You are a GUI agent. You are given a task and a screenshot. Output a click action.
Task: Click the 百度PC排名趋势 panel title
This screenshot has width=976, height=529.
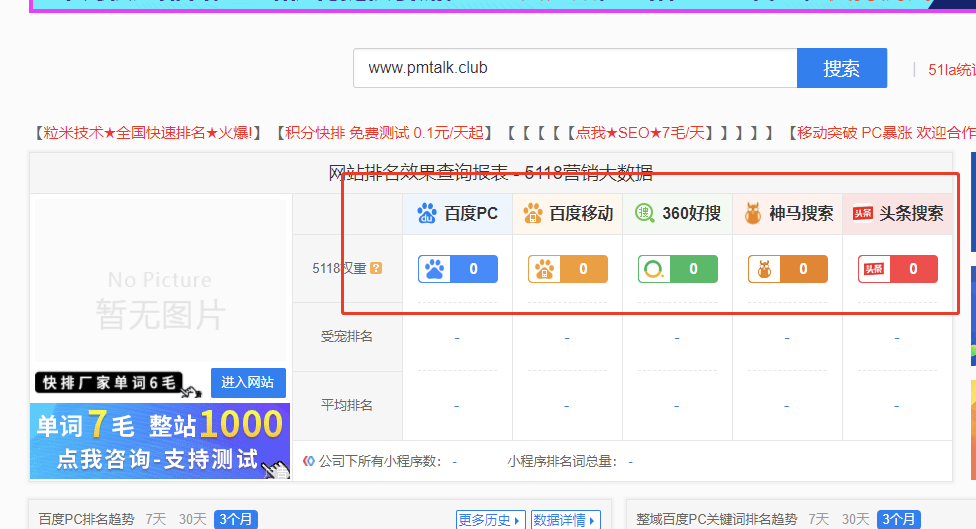(87, 519)
